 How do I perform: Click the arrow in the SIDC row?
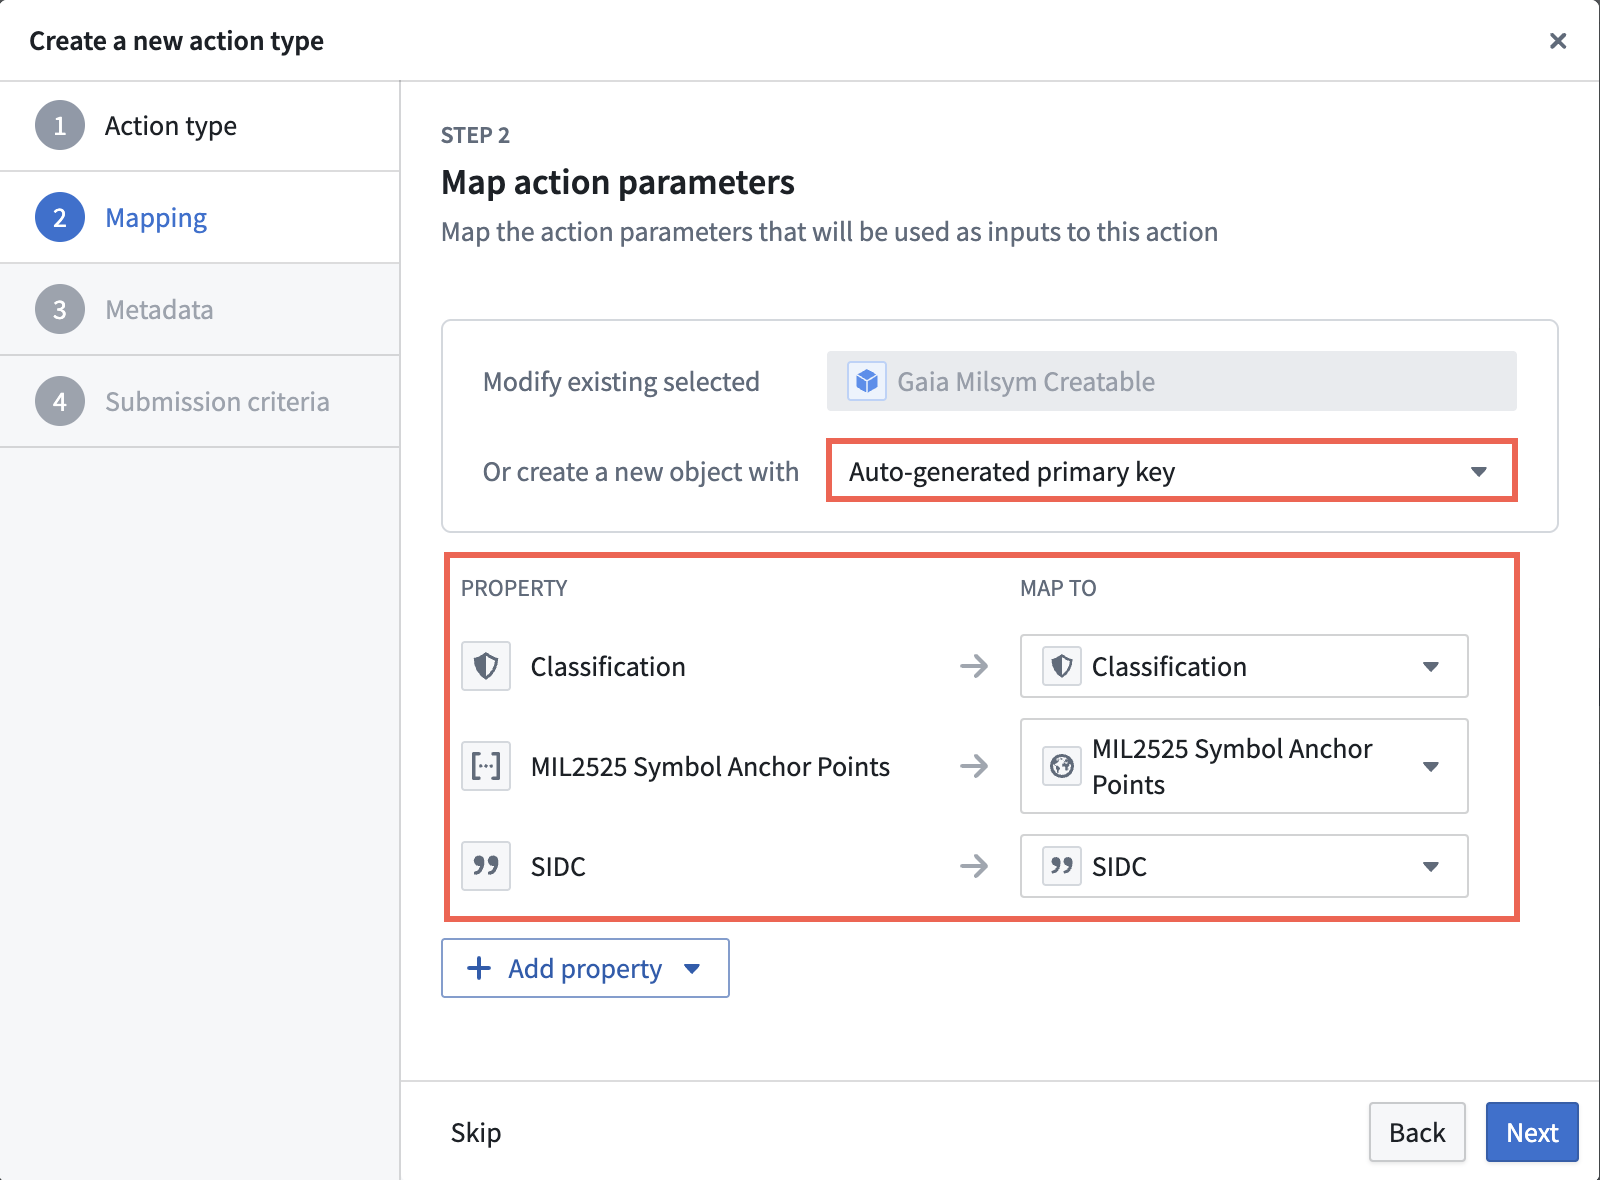tap(974, 866)
